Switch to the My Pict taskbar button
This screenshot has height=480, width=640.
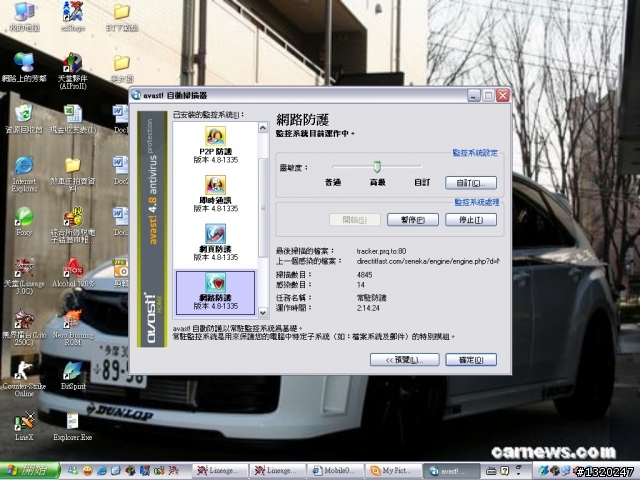tap(393, 471)
